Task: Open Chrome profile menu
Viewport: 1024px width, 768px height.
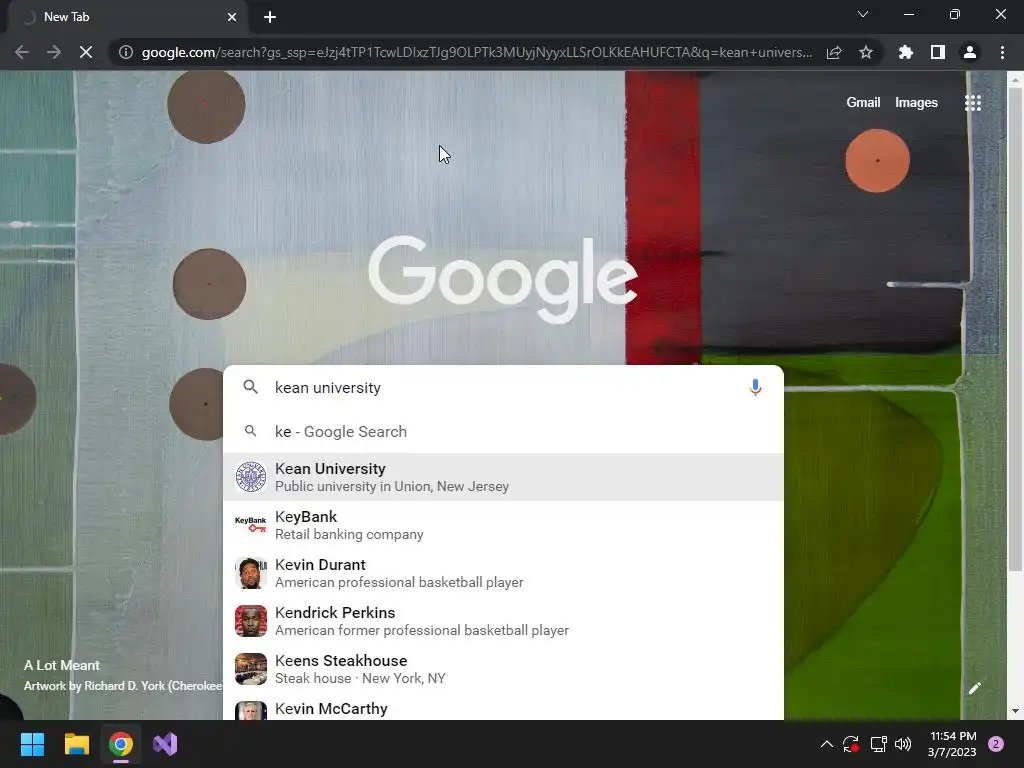Action: pos(970,52)
